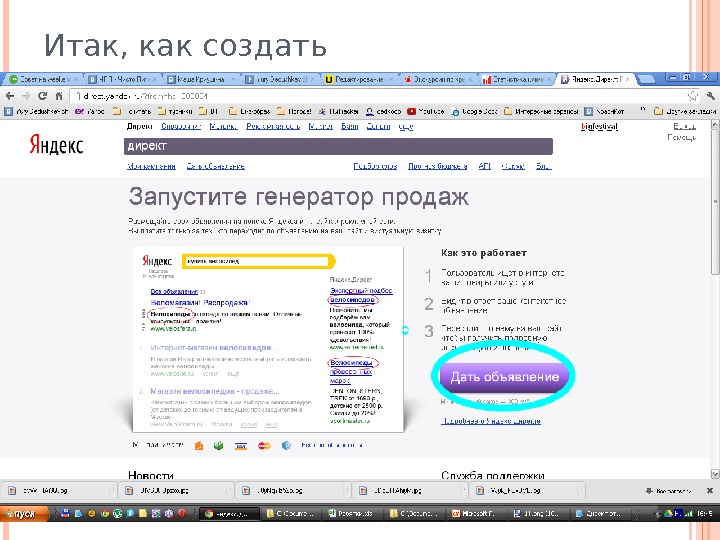Show all downloads link in the downloads bar

pyautogui.click(x=668, y=490)
